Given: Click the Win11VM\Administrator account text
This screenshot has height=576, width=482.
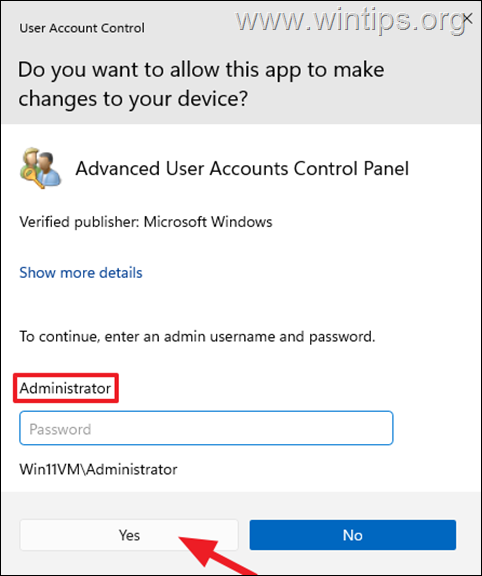Looking at the screenshot, I should [x=98, y=469].
